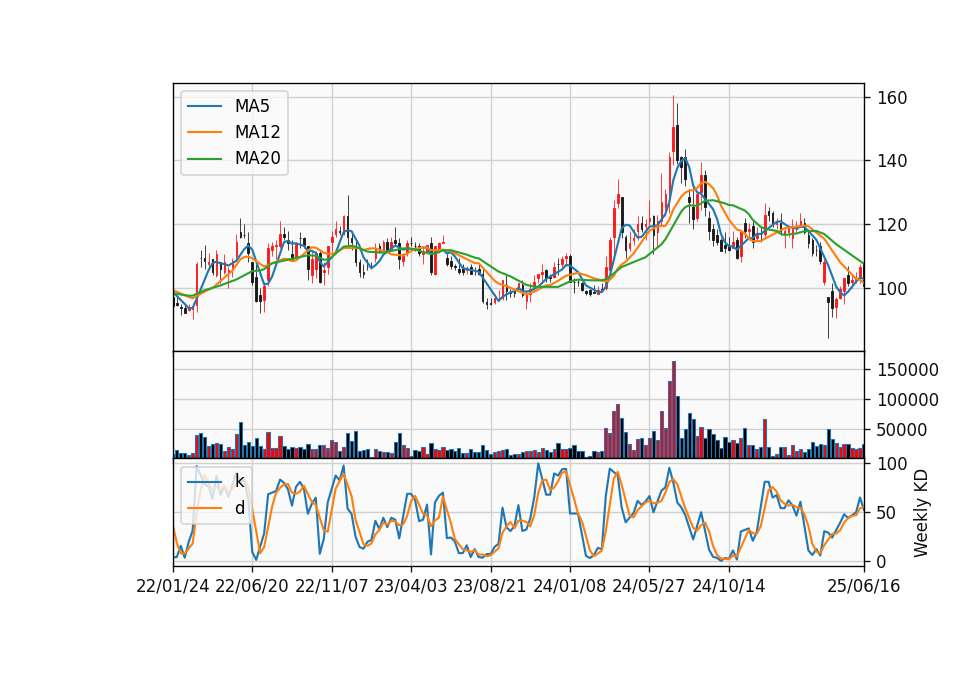960x690 pixels.
Task: Click the 160 price axis label
Action: pos(892,98)
